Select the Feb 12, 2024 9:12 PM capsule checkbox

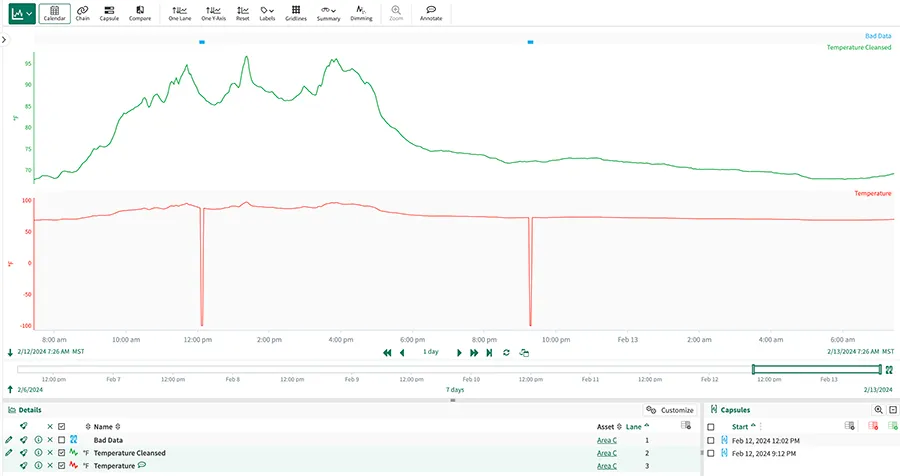click(x=711, y=453)
